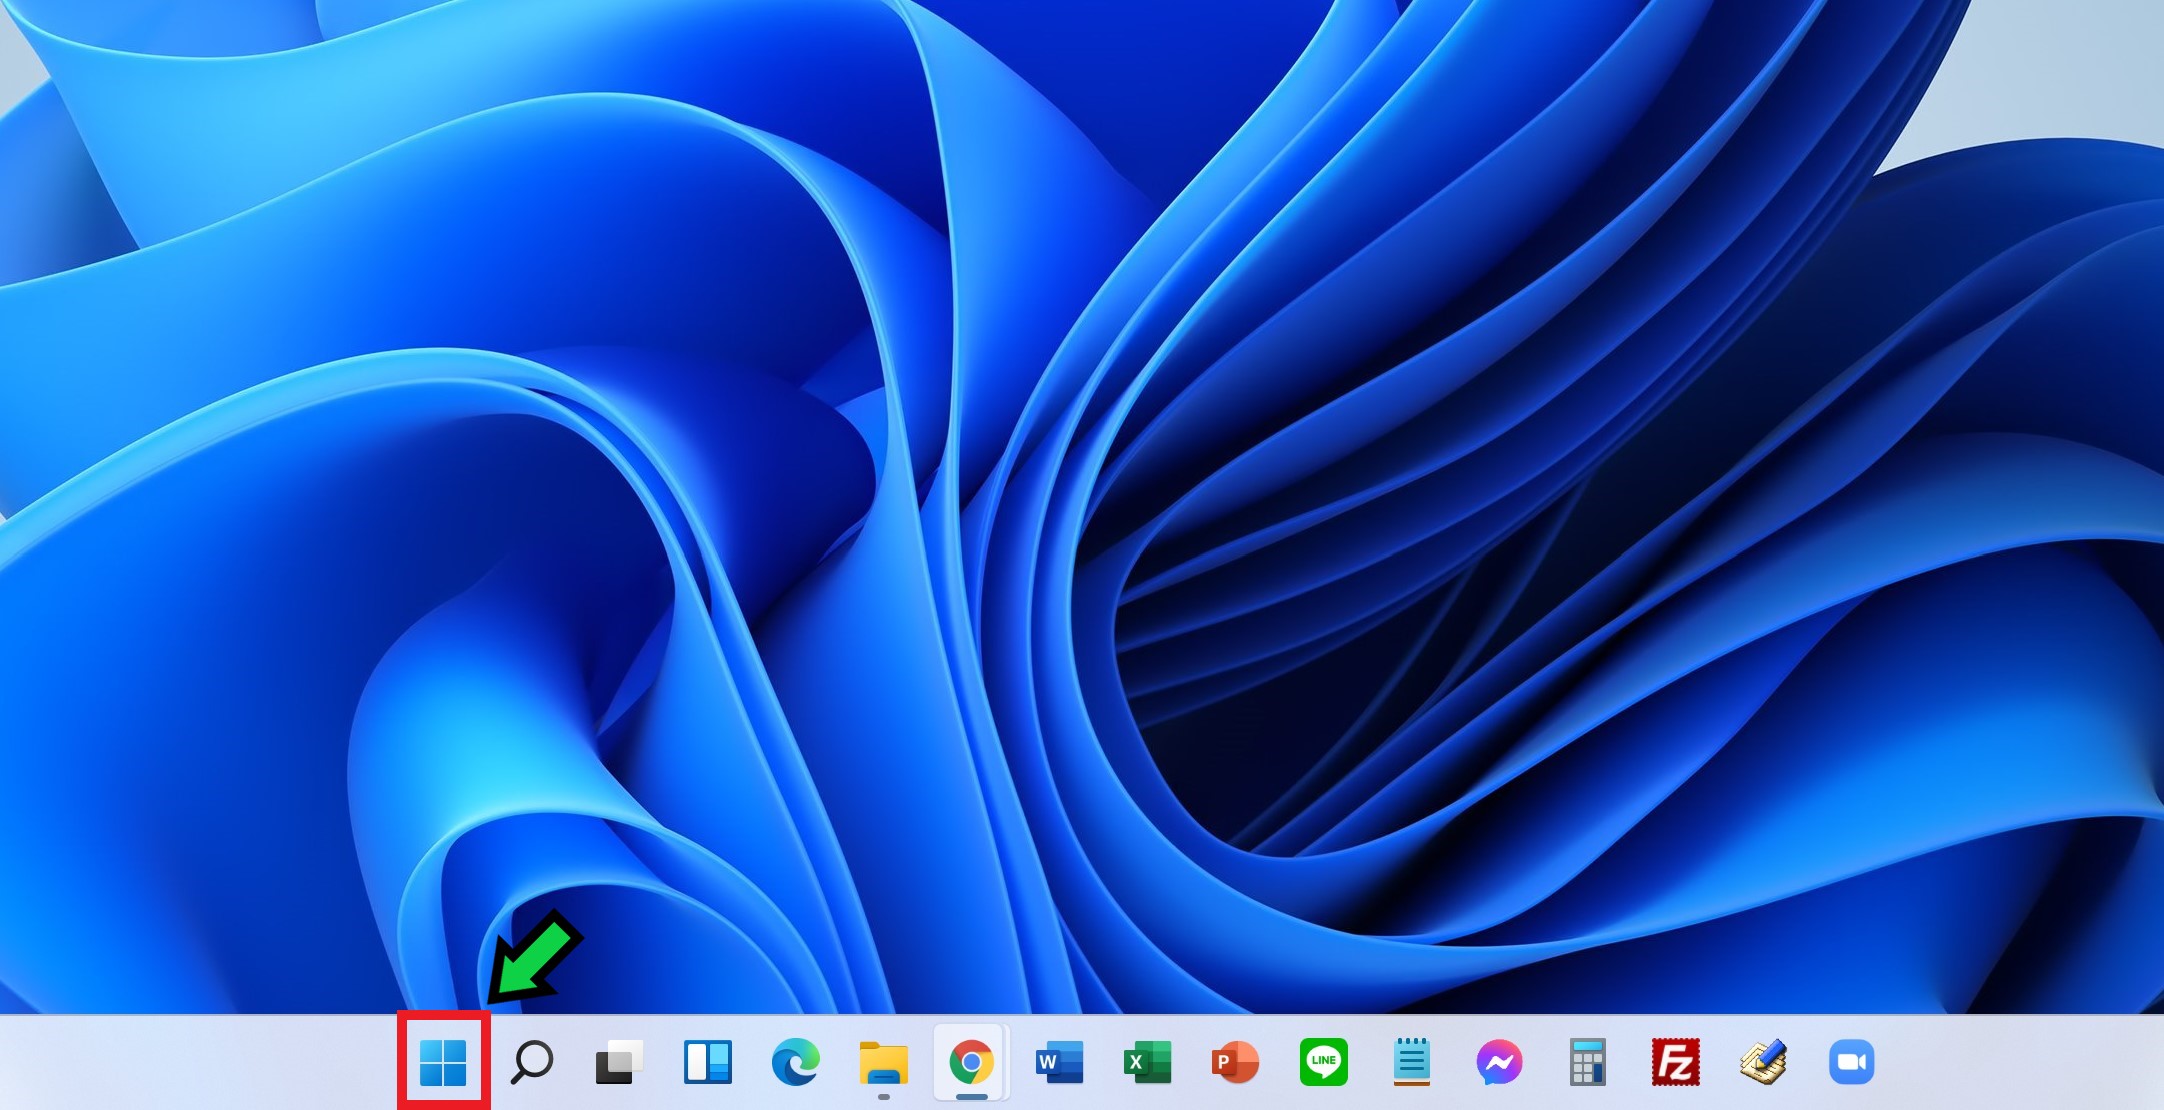Open the Notepad app icon

click(1411, 1062)
